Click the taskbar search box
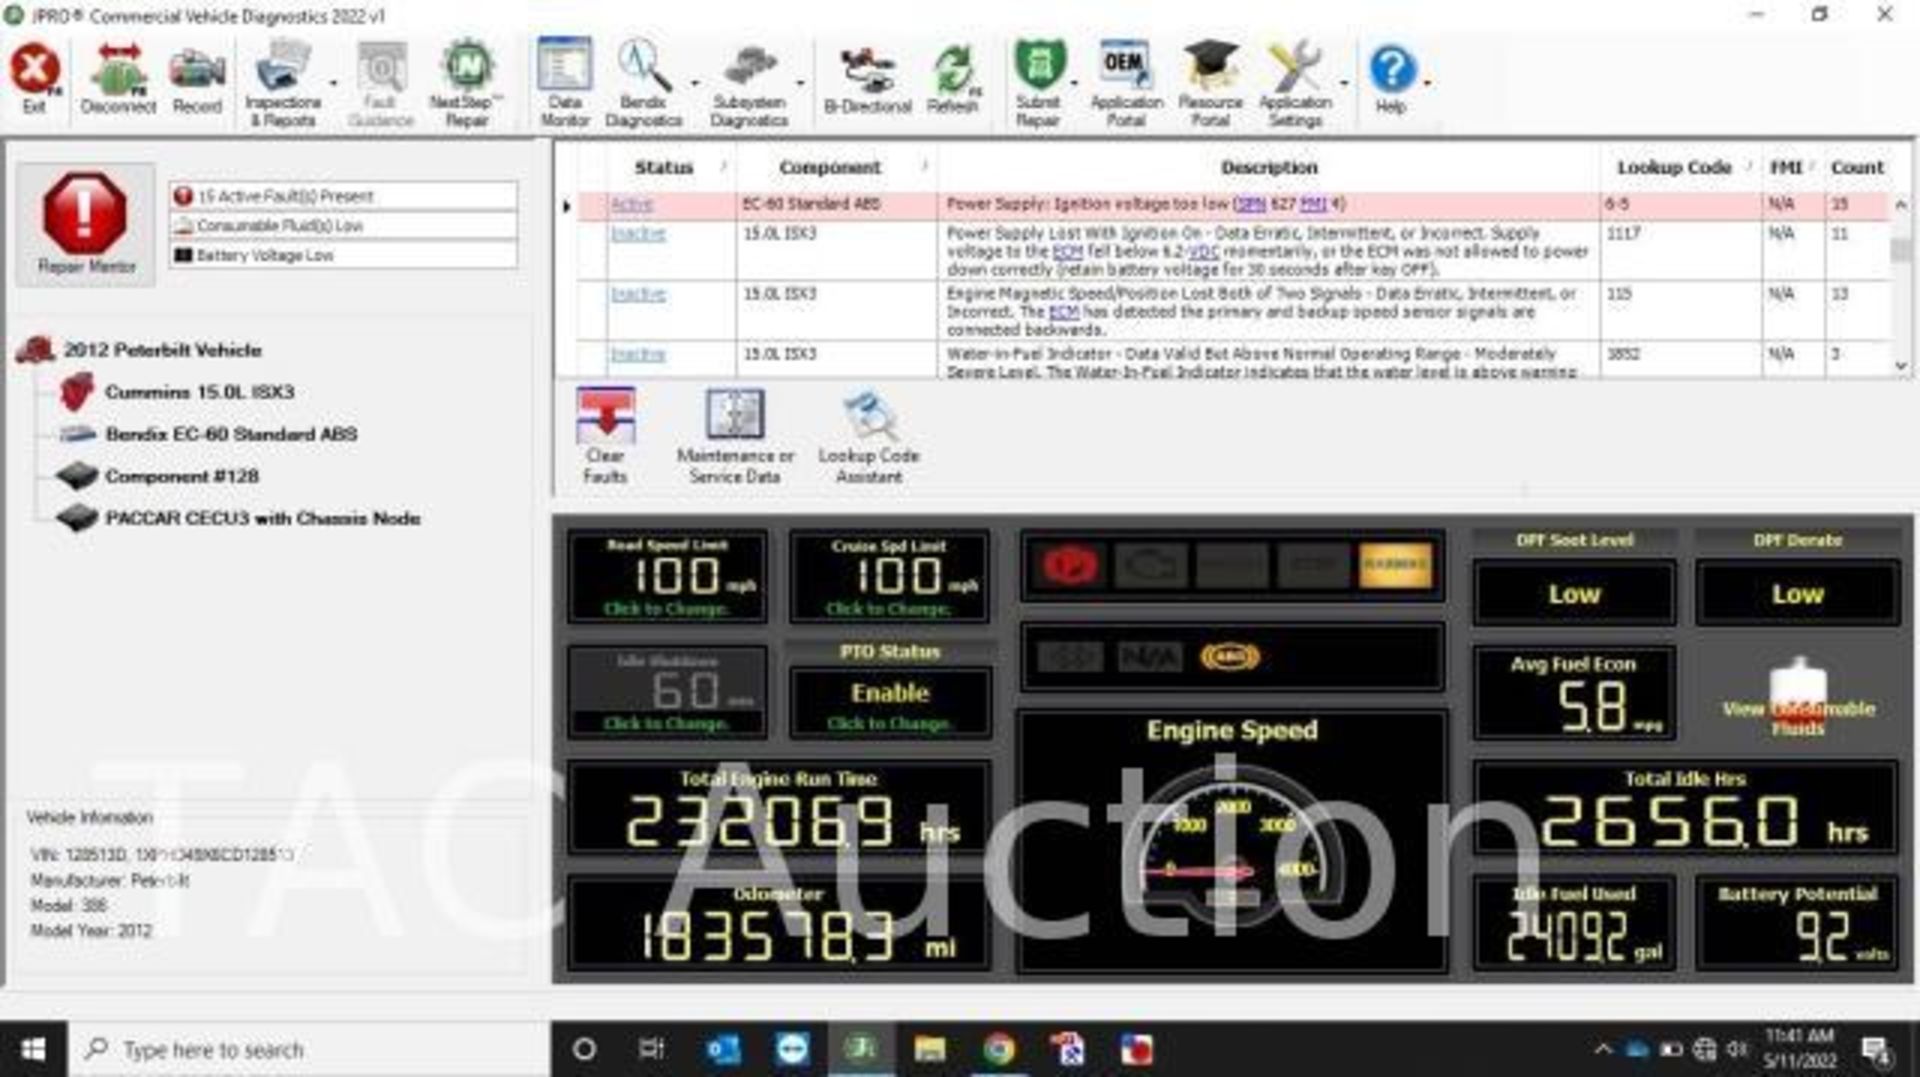1920x1077 pixels. (x=310, y=1049)
